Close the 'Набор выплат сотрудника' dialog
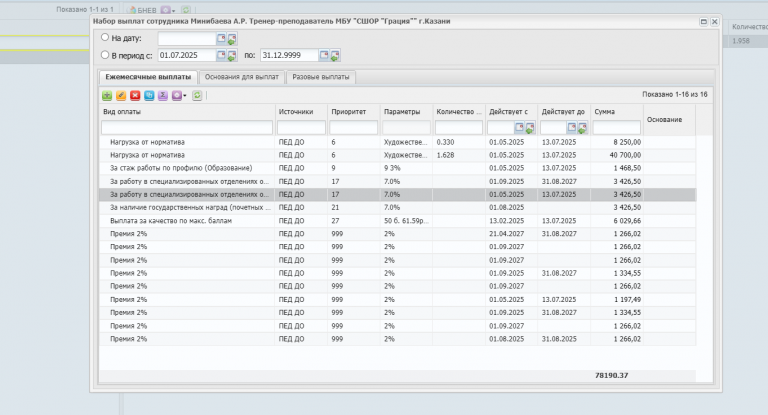The image size is (768, 415). [x=715, y=22]
